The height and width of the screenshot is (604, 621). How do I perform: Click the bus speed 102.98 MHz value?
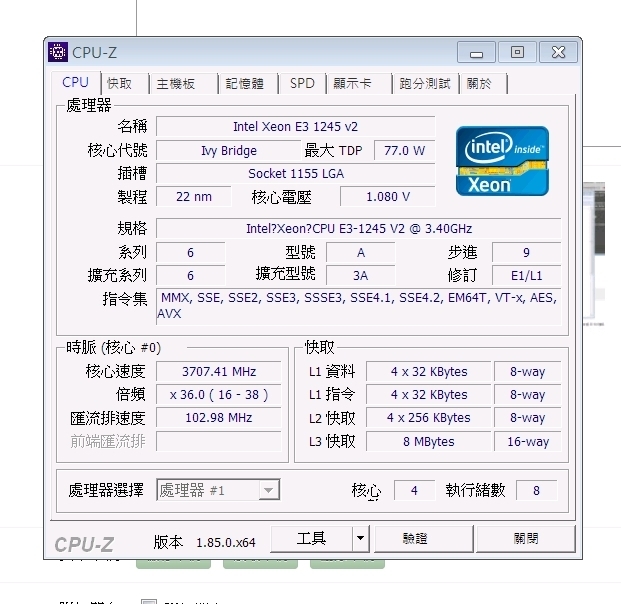click(219, 417)
